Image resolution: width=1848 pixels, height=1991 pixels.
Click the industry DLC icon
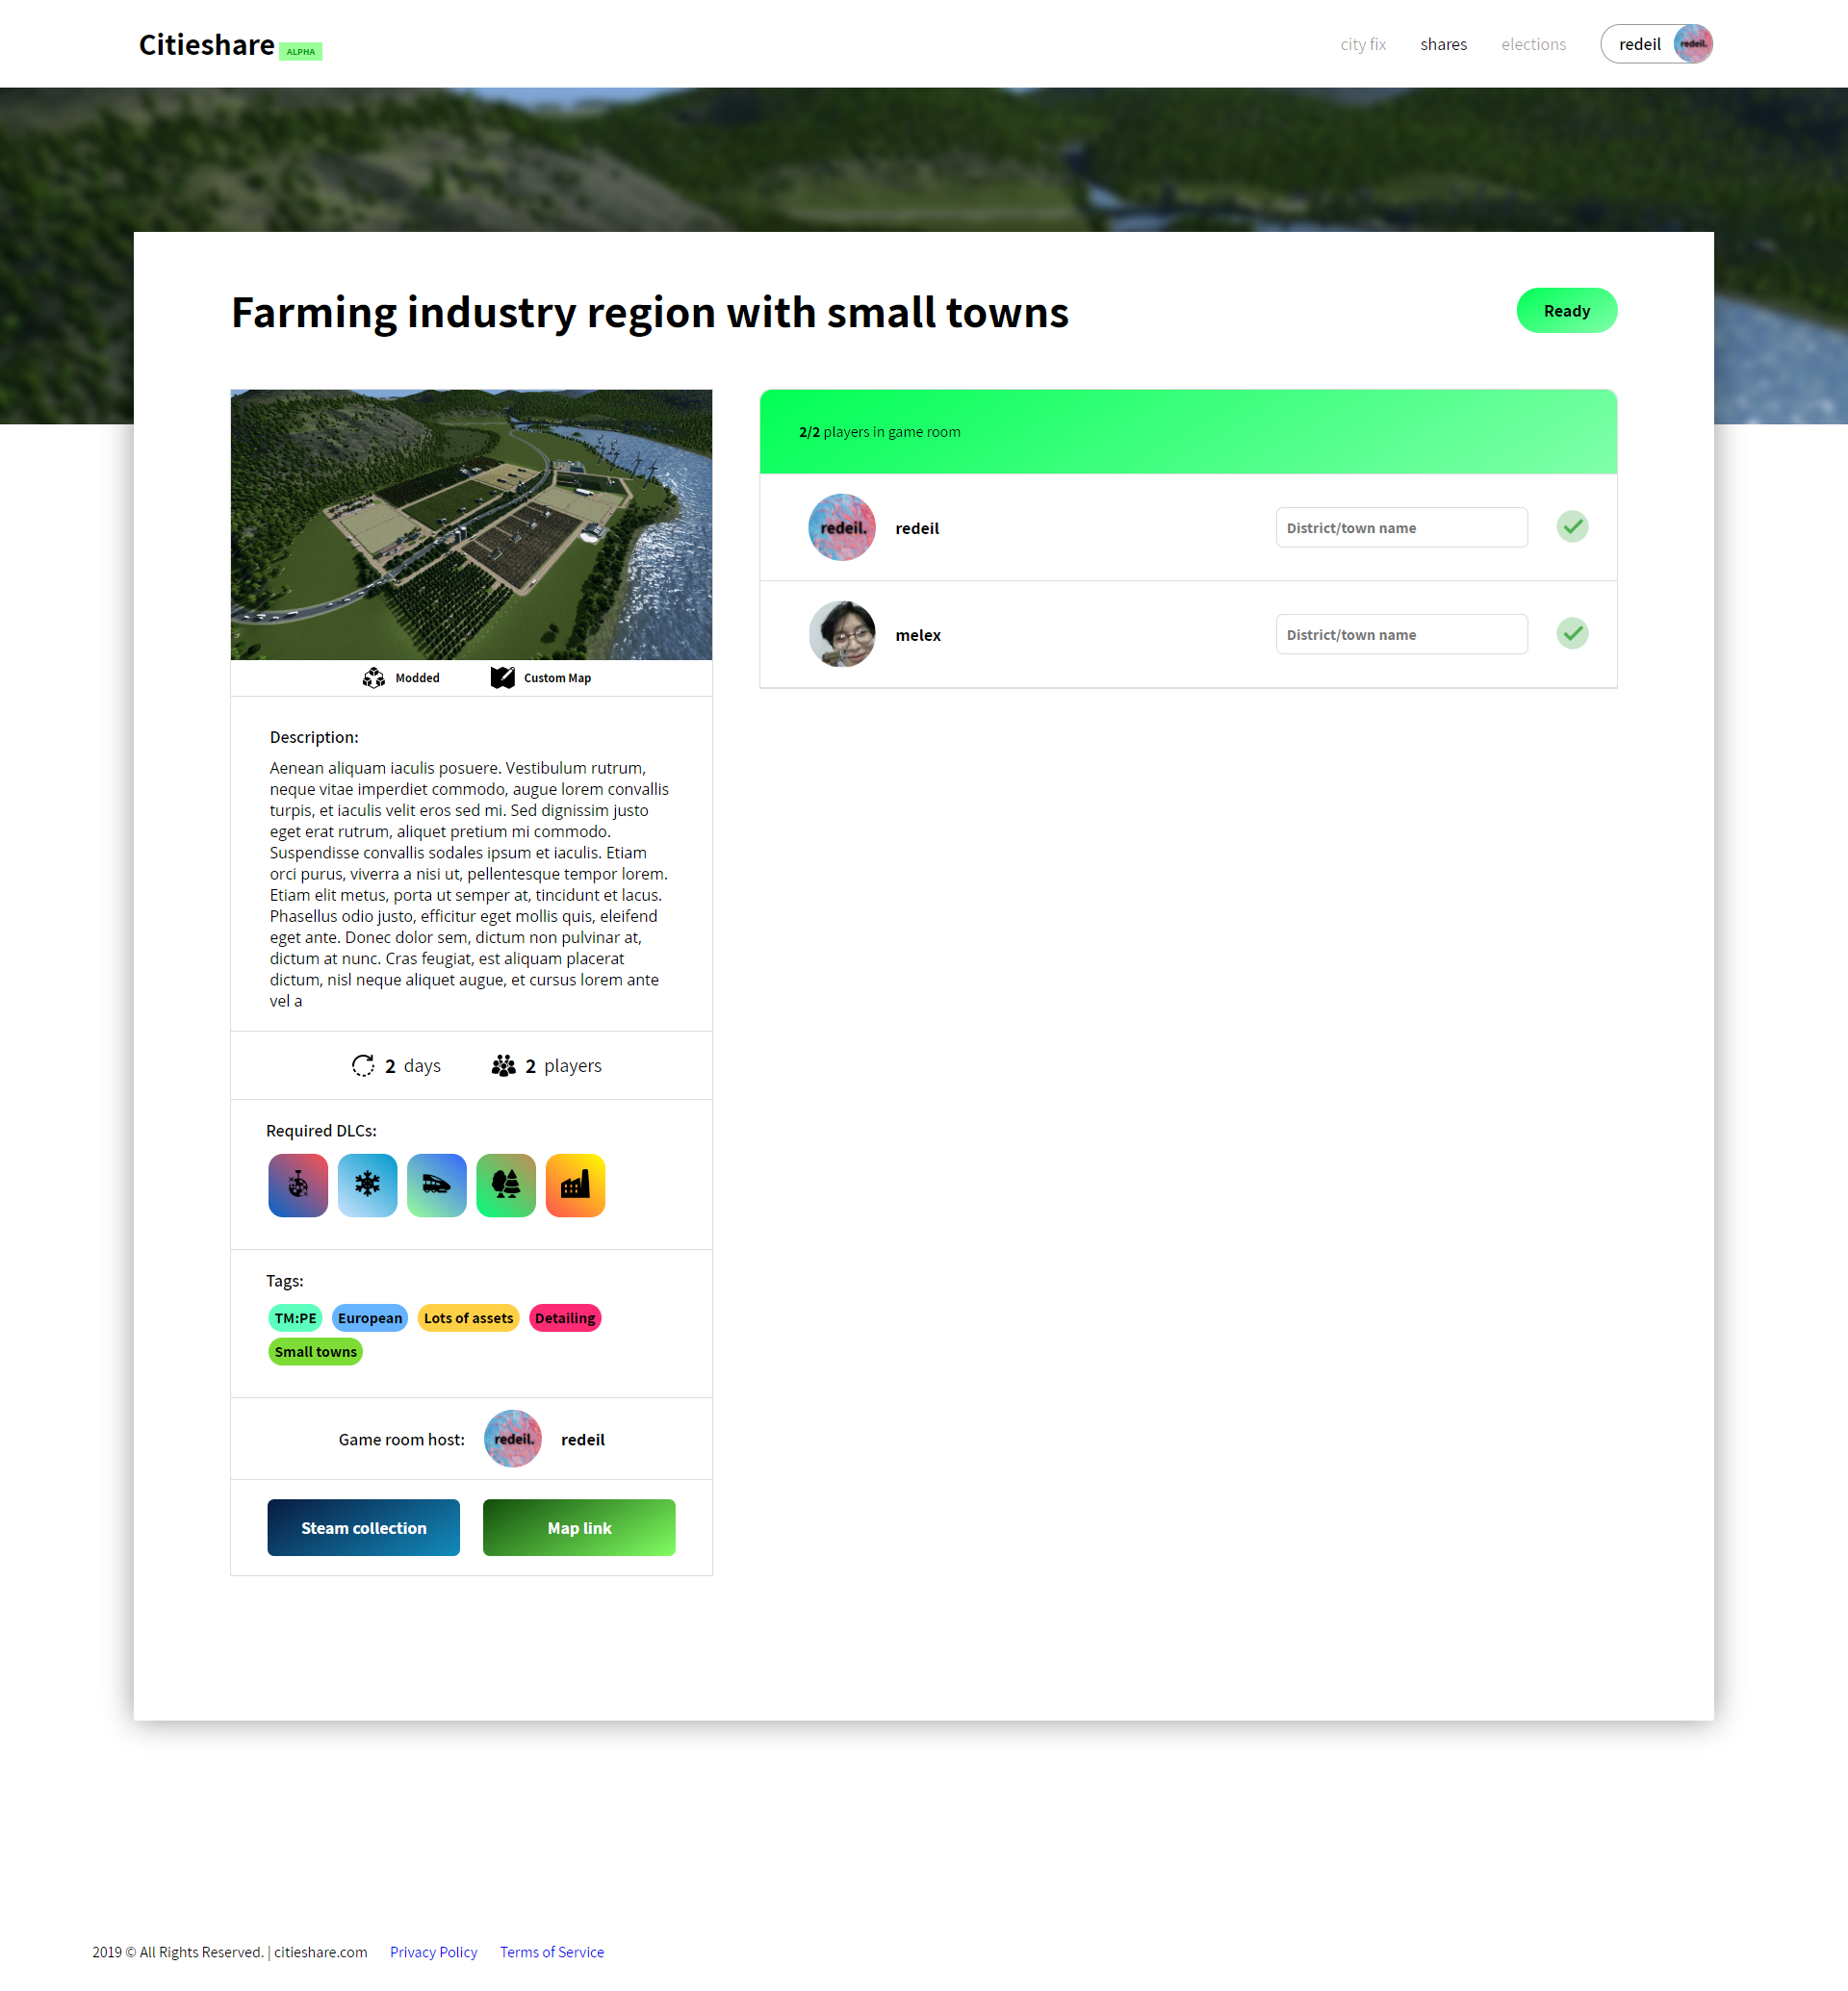pos(575,1184)
